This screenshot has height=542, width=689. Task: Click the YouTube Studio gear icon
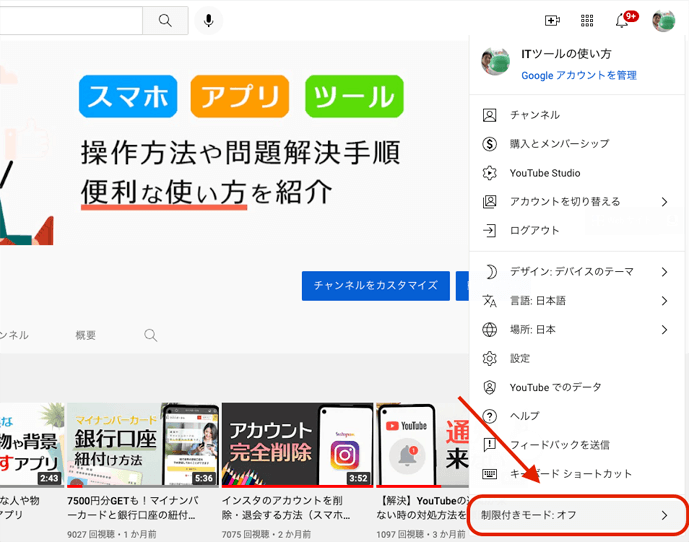click(x=490, y=173)
